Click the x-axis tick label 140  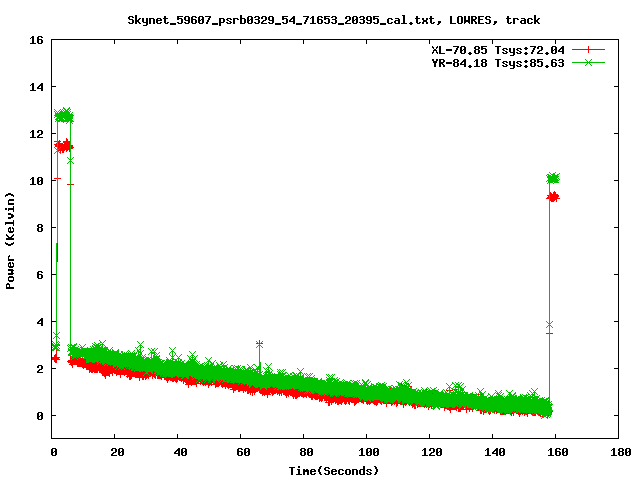tap(495, 452)
